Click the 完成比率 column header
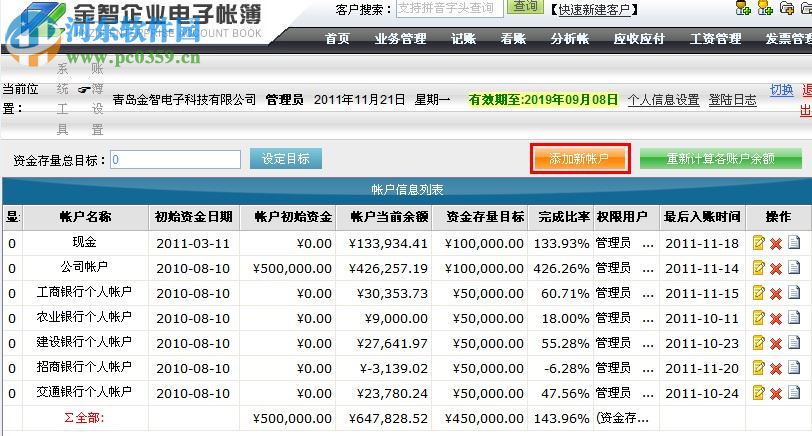This screenshot has height=436, width=812. 560,217
